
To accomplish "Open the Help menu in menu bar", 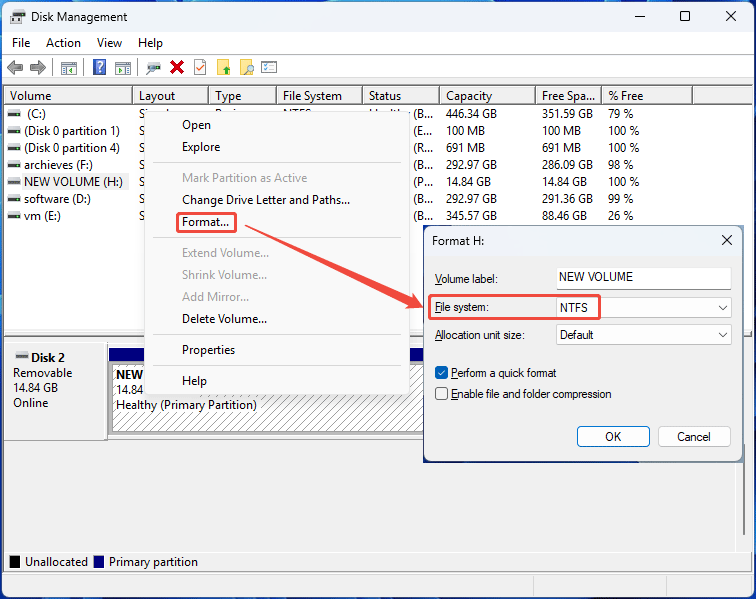I will 150,43.
